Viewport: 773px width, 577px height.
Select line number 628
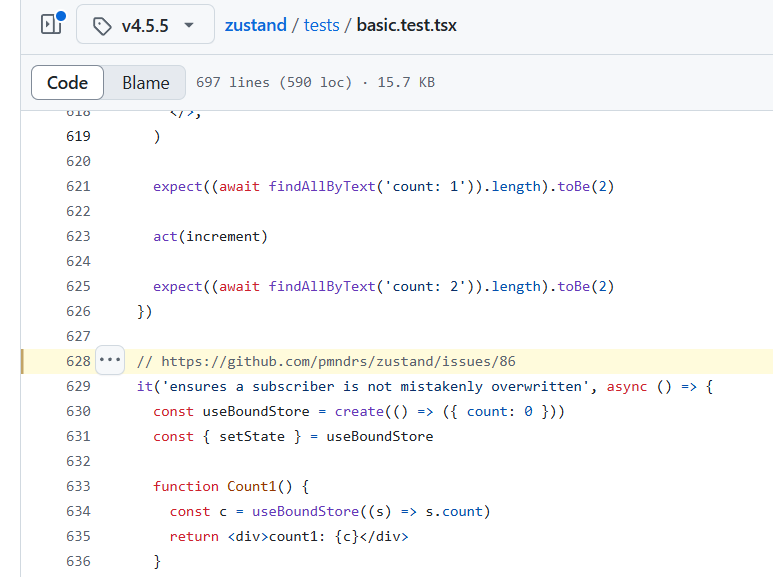tap(78, 361)
